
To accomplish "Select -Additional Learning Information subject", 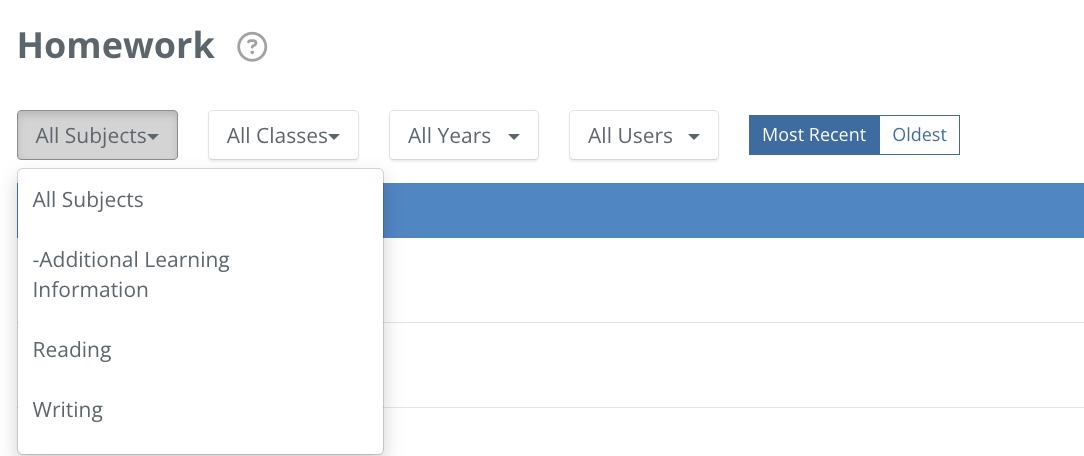I will 130,275.
